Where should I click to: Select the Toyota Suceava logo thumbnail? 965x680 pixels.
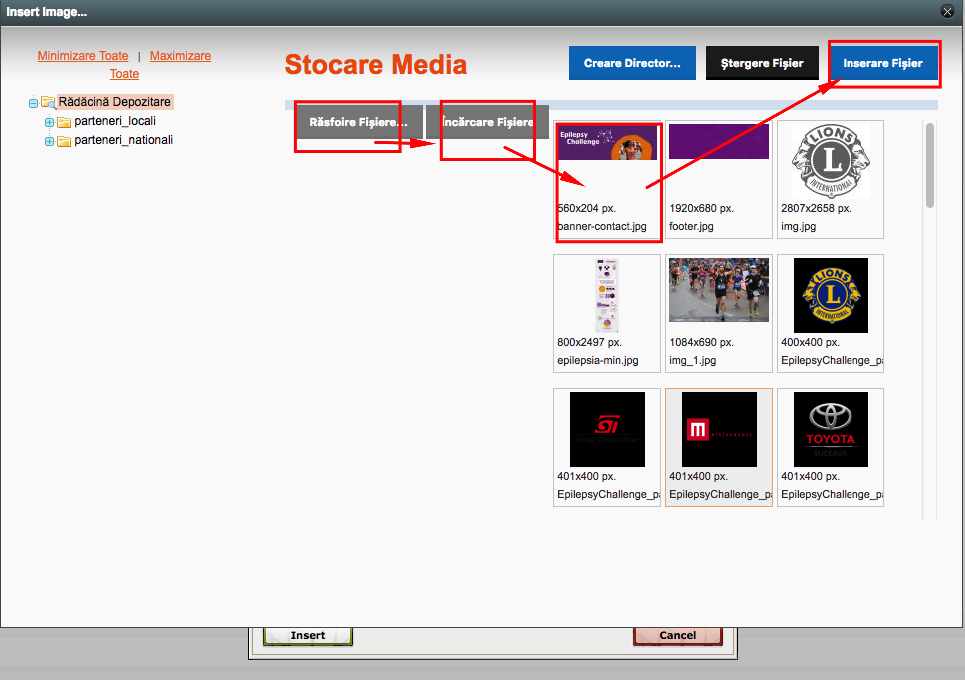click(831, 430)
